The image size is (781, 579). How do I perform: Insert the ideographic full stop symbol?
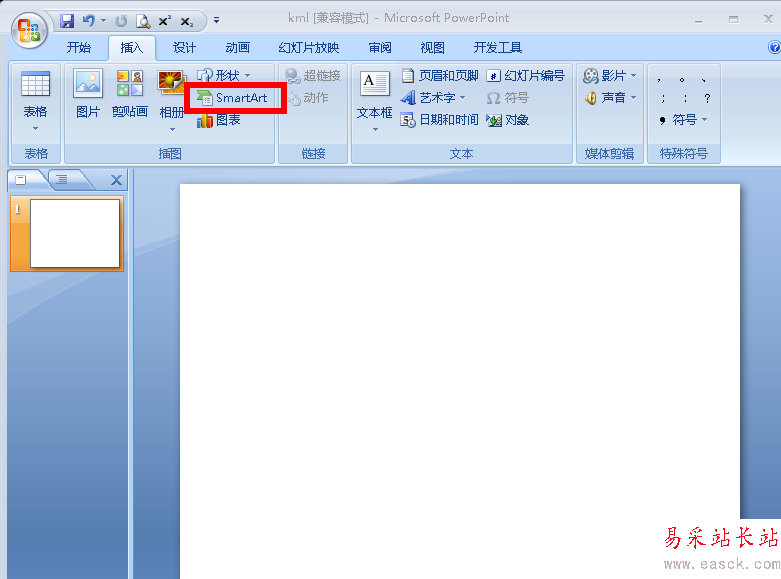tap(682, 80)
